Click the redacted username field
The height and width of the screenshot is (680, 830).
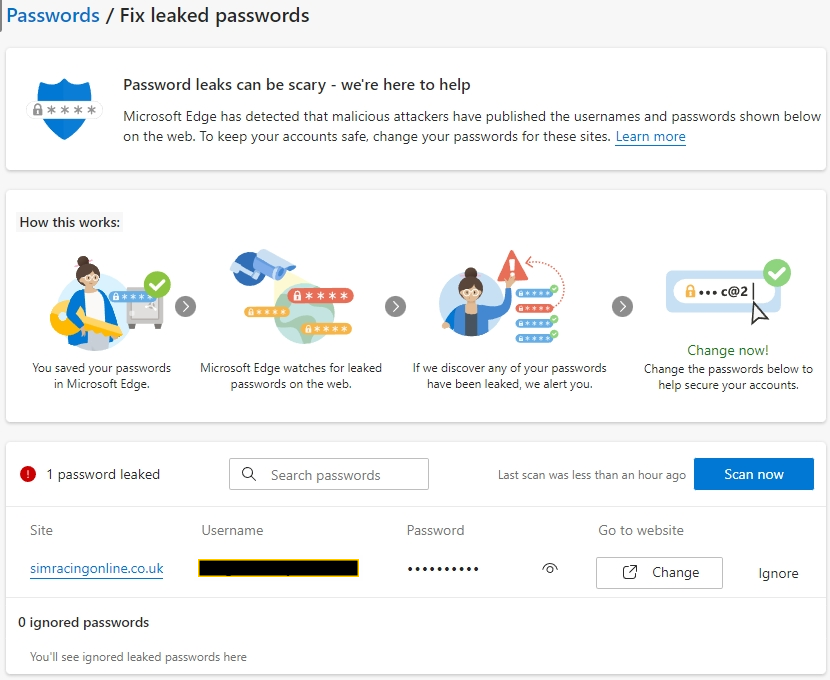278,568
